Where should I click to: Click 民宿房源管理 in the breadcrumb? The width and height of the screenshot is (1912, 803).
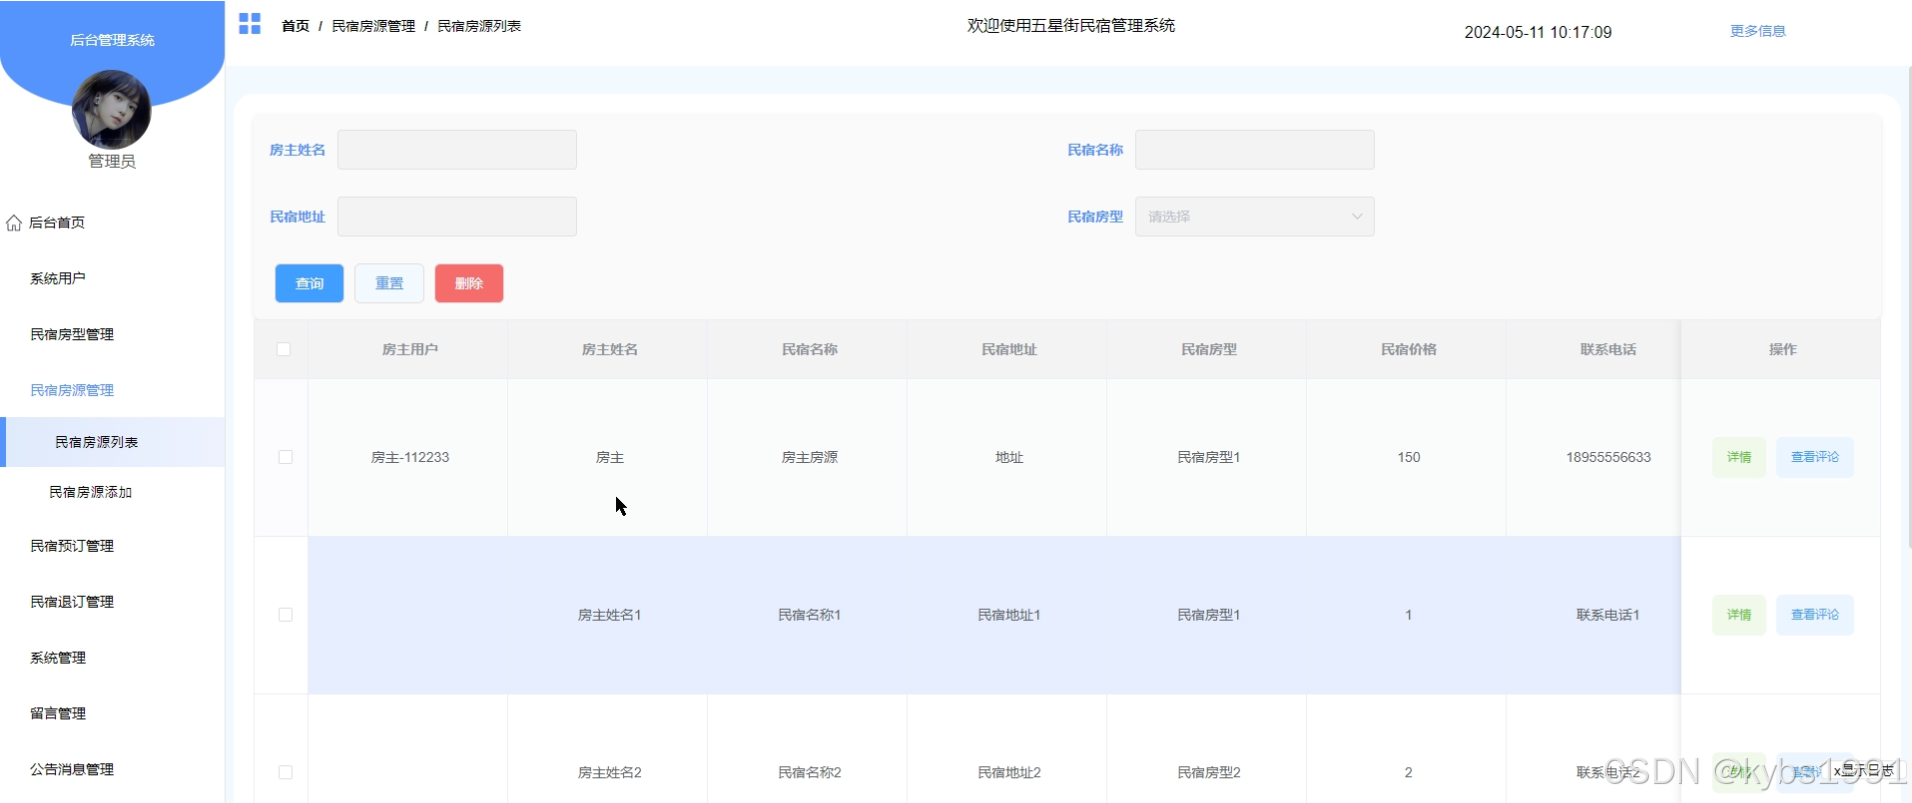click(x=373, y=26)
